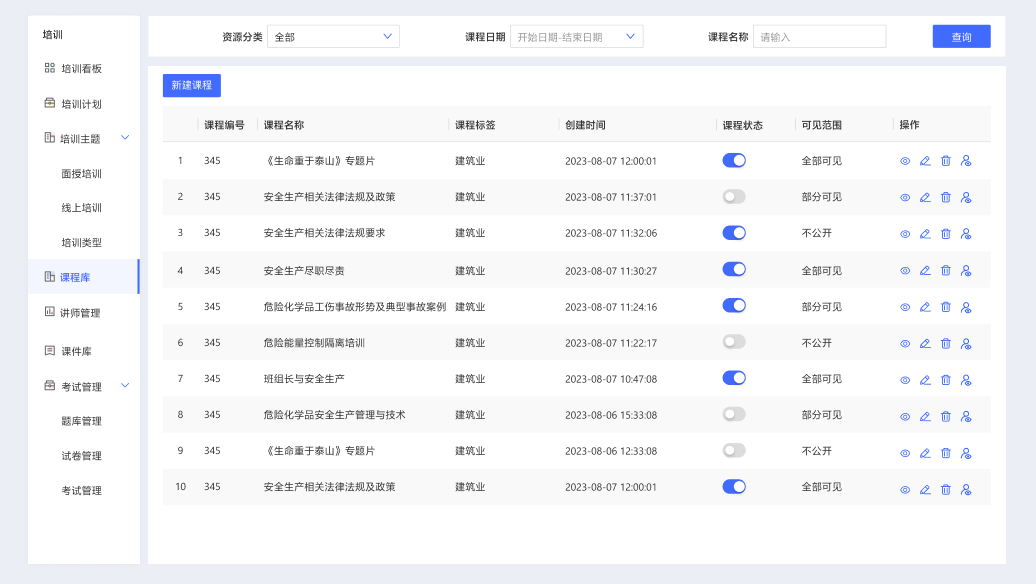Click the edit icon for 危险能量控制隔离培训

click(x=925, y=343)
